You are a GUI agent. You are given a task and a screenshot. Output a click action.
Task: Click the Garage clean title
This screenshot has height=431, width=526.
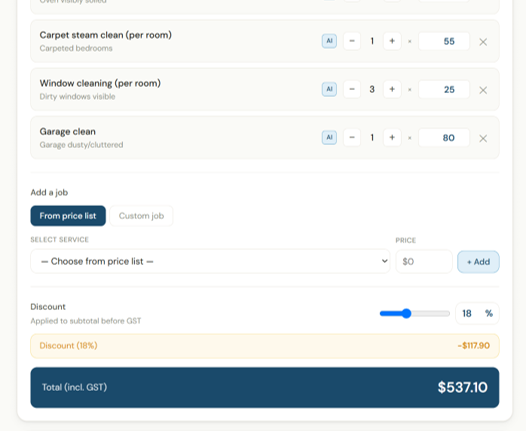point(68,131)
